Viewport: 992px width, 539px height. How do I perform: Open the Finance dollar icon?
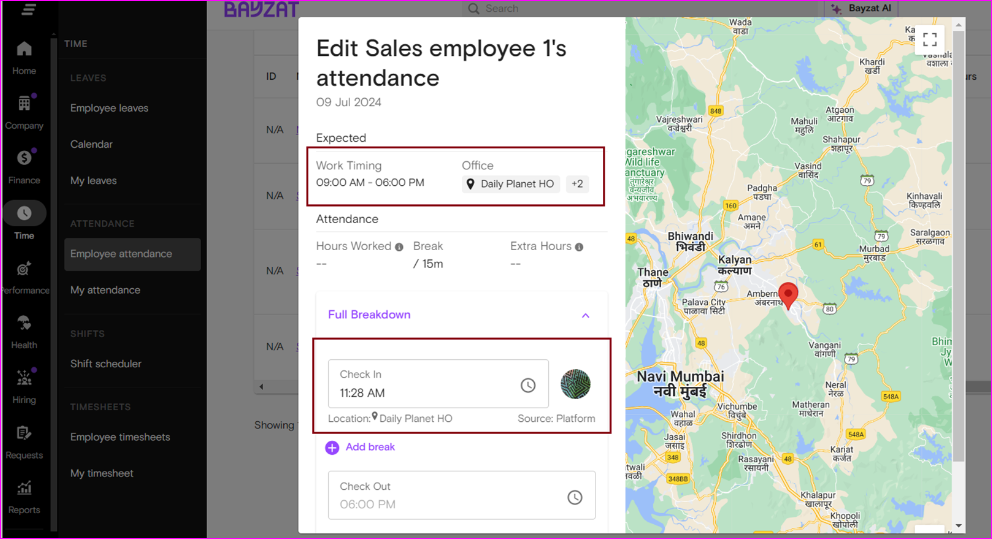[x=24, y=158]
